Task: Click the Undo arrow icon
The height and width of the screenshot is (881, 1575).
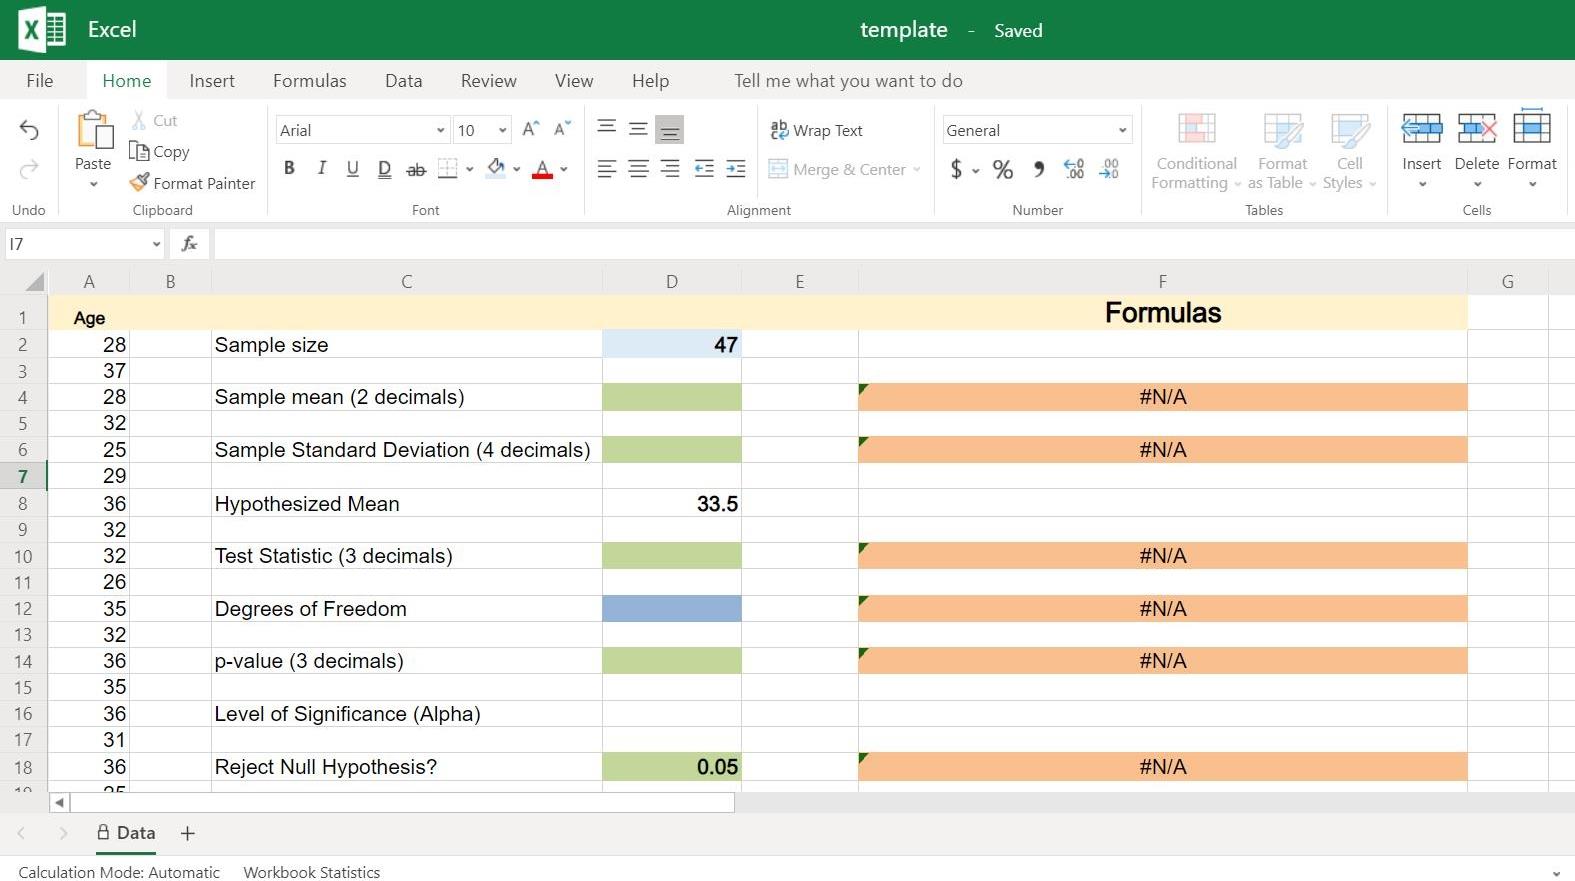Action: [29, 130]
